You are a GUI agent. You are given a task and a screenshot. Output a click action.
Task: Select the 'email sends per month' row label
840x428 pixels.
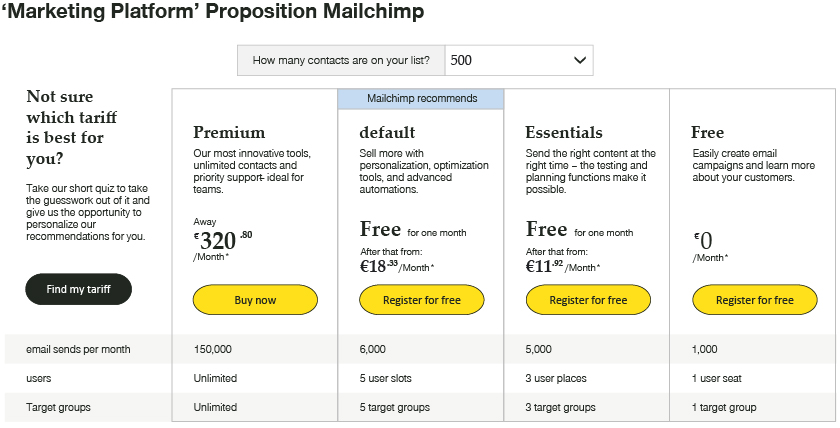coord(80,349)
